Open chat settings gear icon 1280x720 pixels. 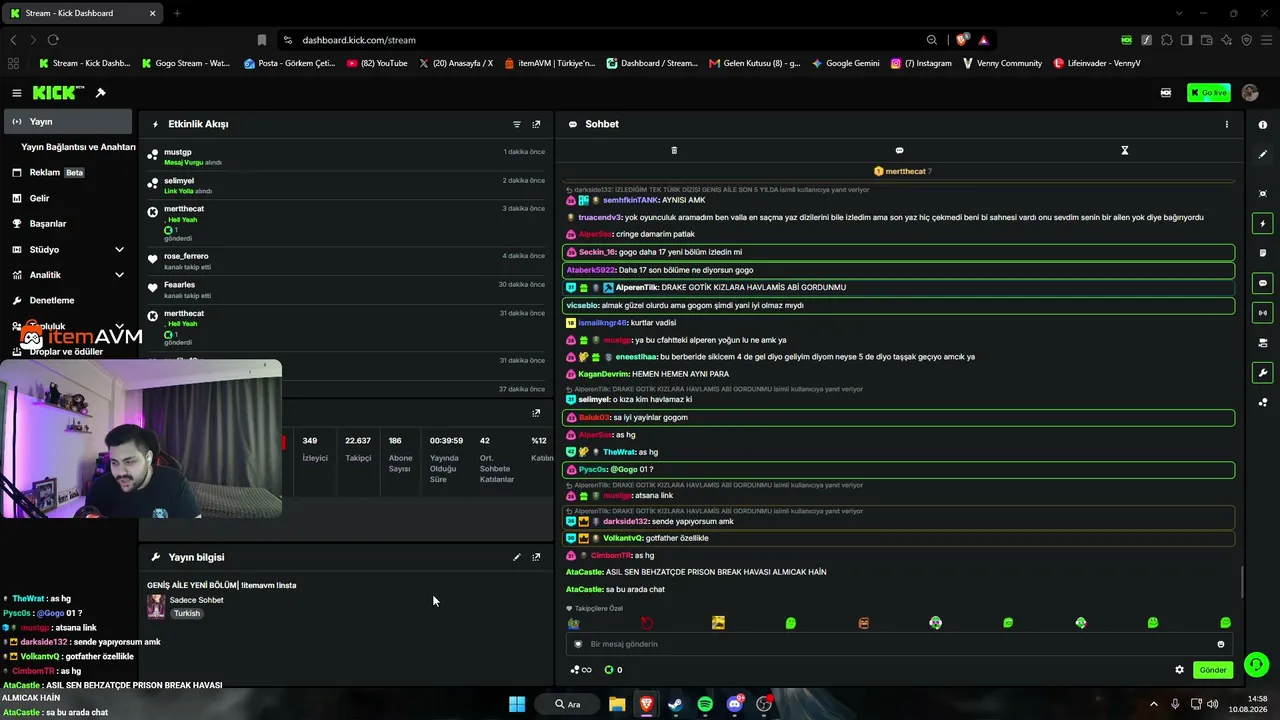click(x=1179, y=670)
